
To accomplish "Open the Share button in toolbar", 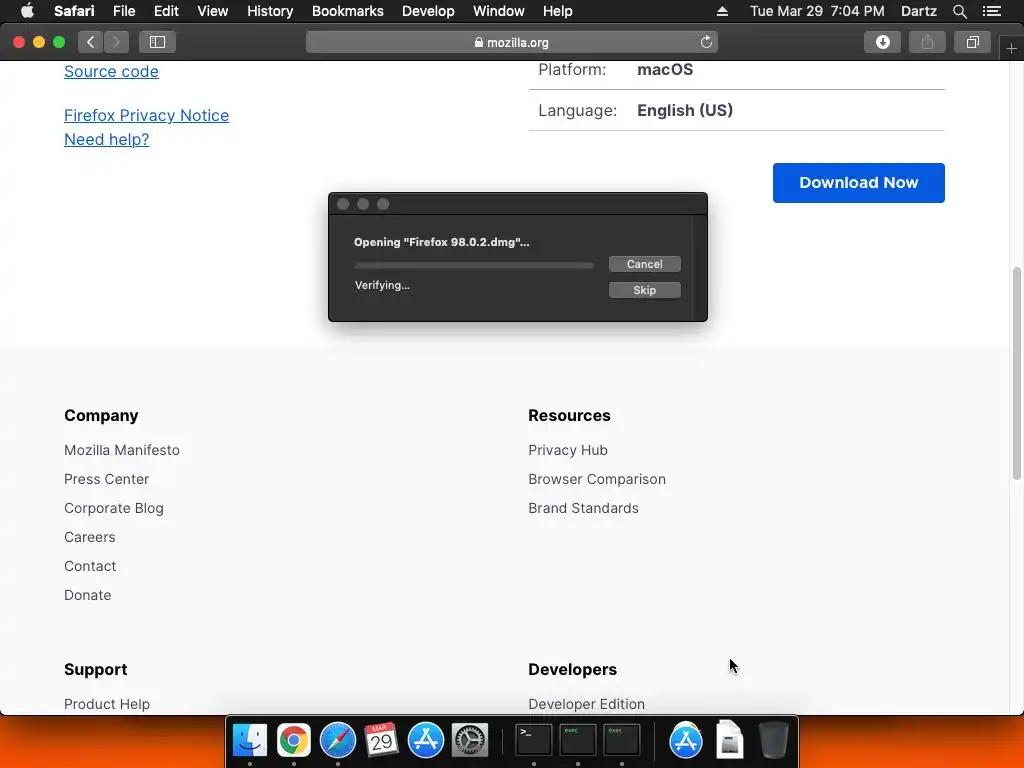I will pyautogui.click(x=927, y=42).
